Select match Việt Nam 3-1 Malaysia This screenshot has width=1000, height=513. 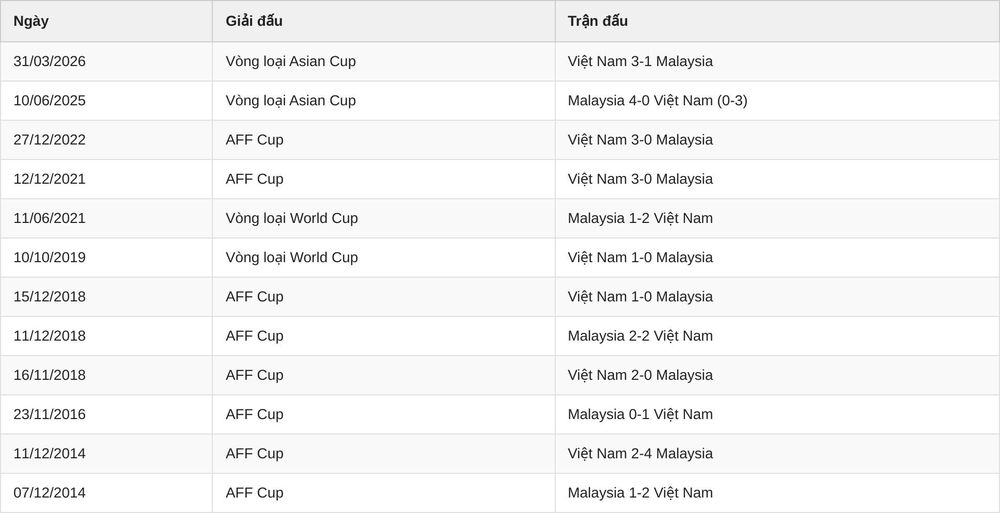777,62
